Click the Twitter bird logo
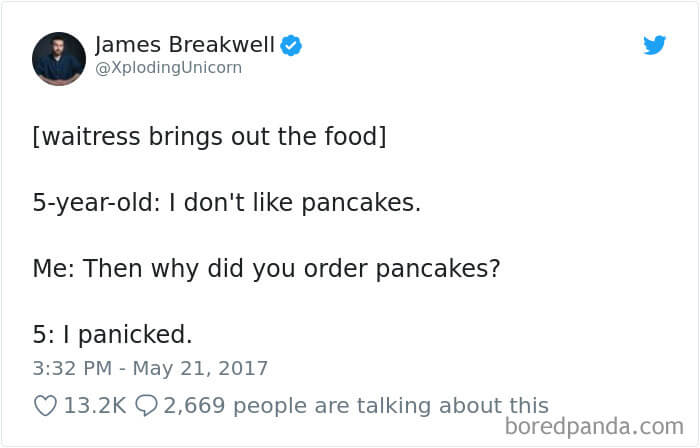This screenshot has height=448, width=700. tap(654, 45)
